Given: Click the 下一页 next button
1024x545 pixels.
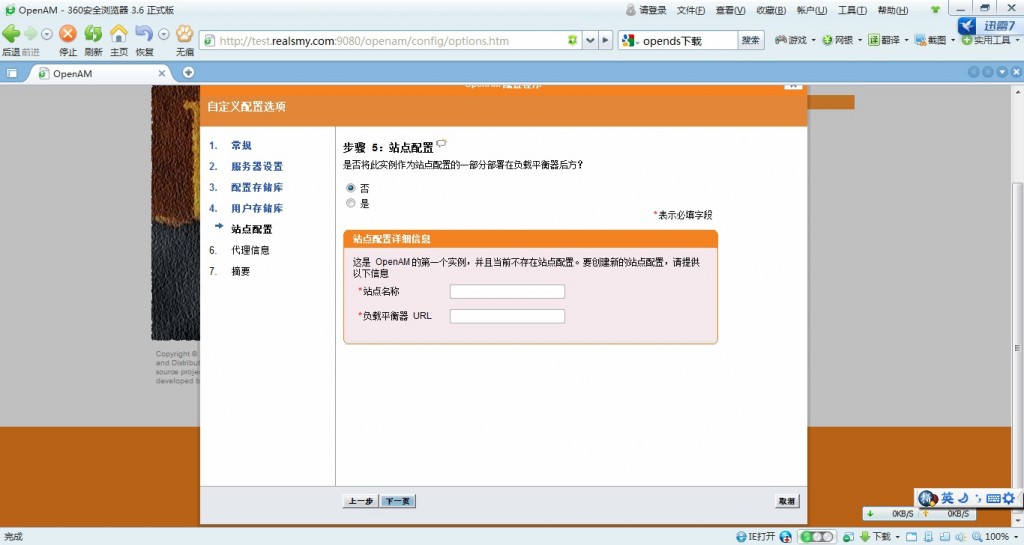Looking at the screenshot, I should 398,501.
